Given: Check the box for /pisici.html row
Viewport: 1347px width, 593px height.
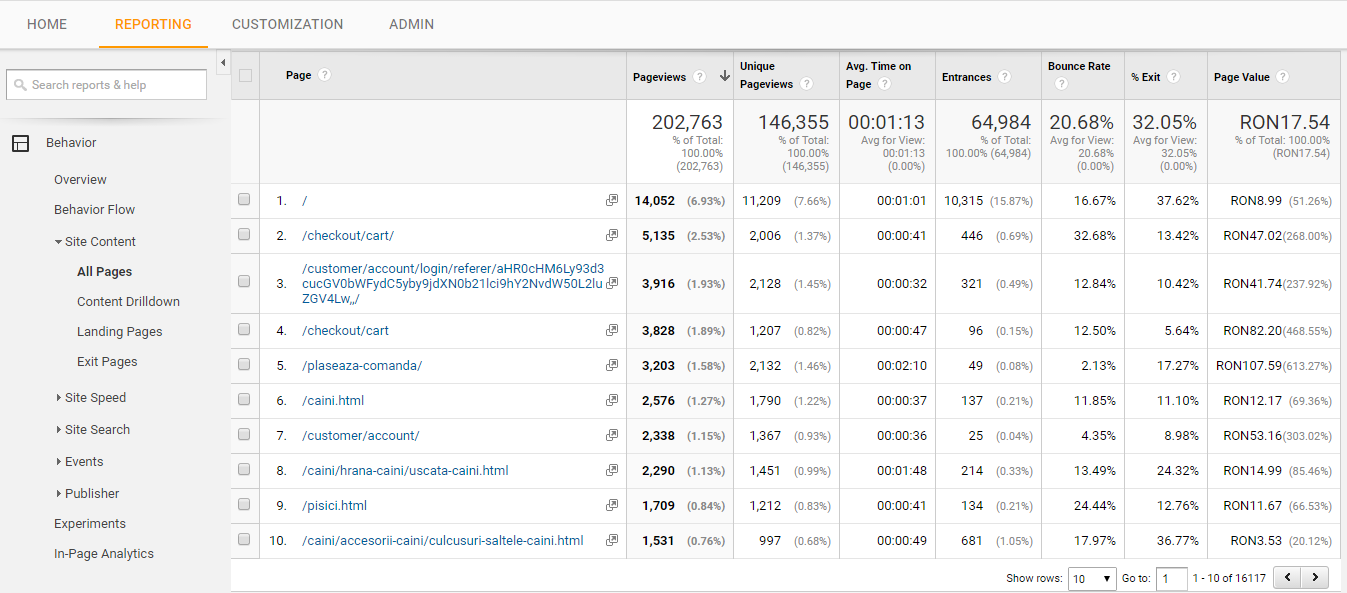Looking at the screenshot, I should [x=244, y=505].
